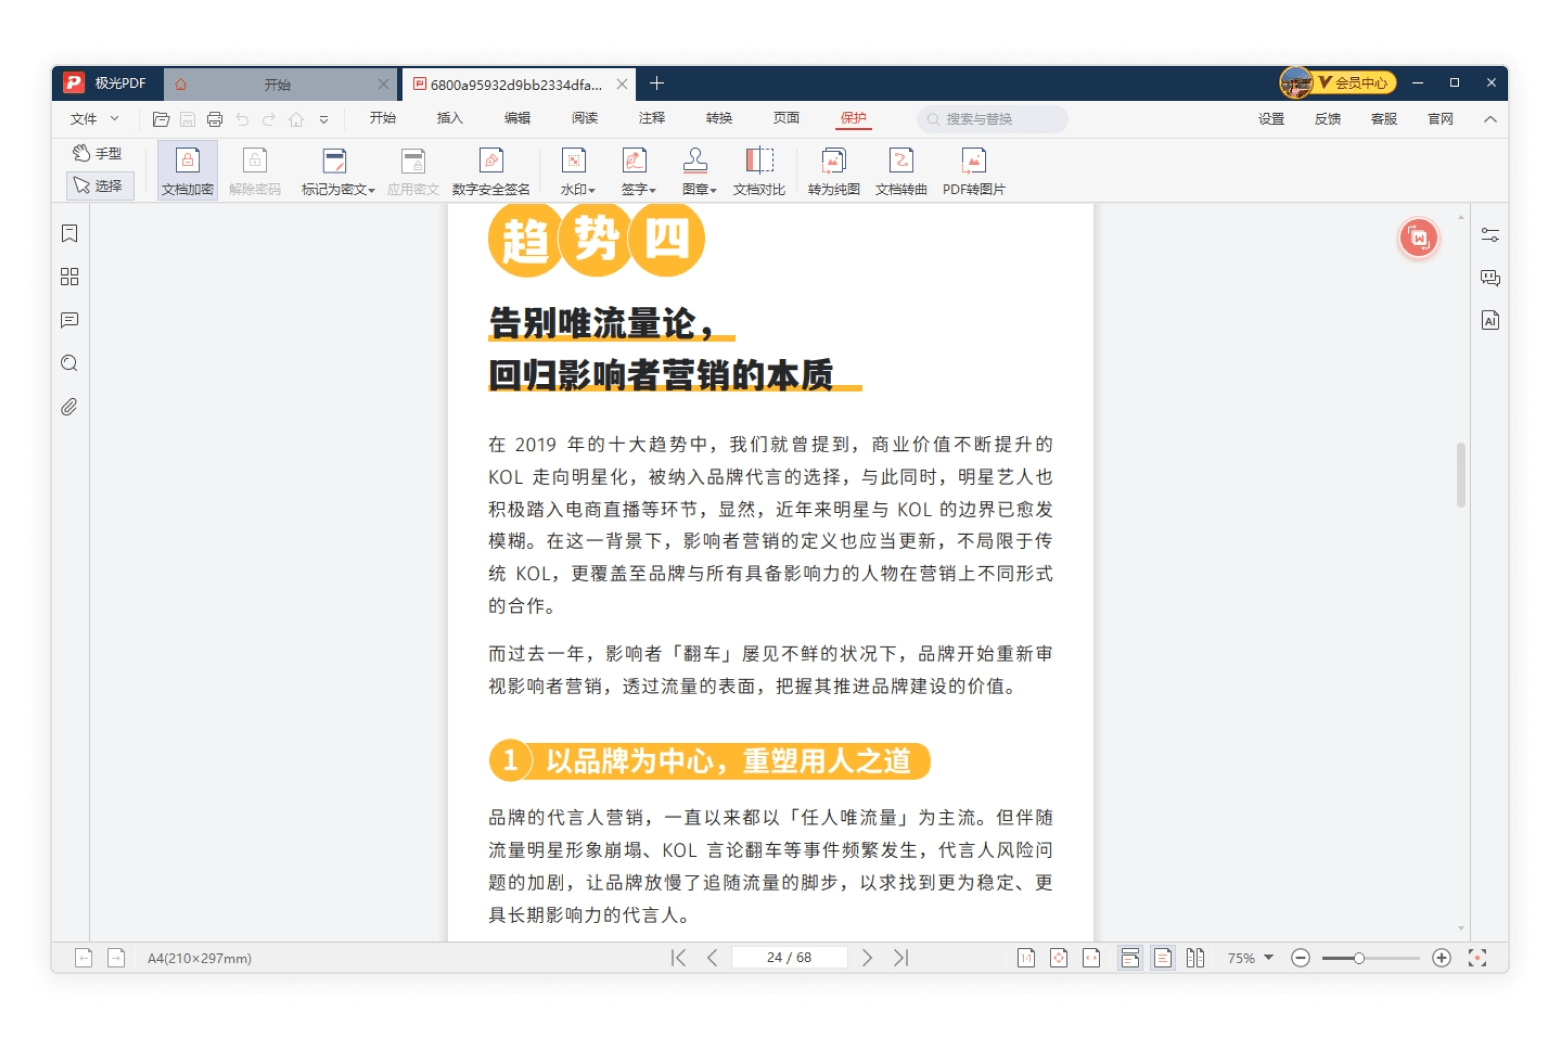Enter full screen mode icon
The image size is (1560, 1040).
point(1477,958)
